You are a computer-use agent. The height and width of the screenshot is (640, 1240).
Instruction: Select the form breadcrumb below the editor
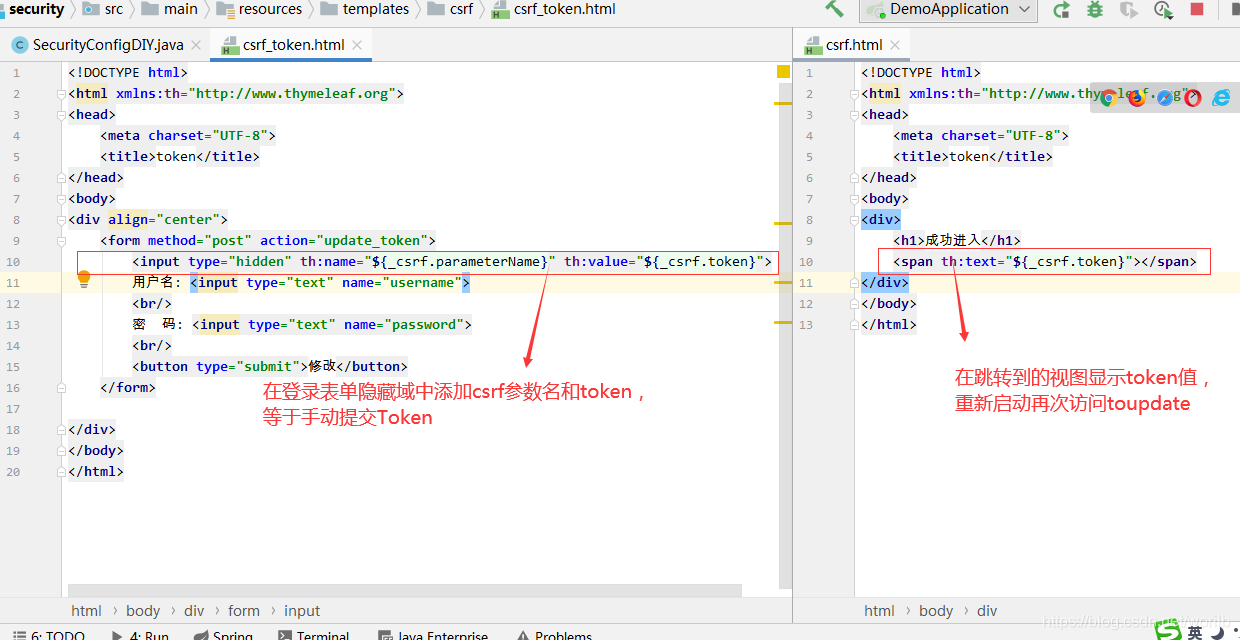(243, 610)
